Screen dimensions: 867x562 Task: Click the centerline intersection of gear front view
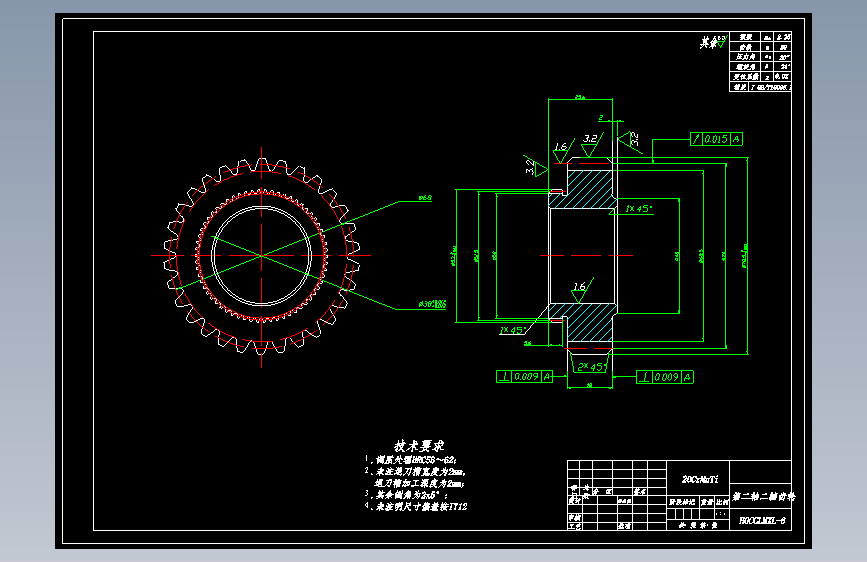pos(262,256)
